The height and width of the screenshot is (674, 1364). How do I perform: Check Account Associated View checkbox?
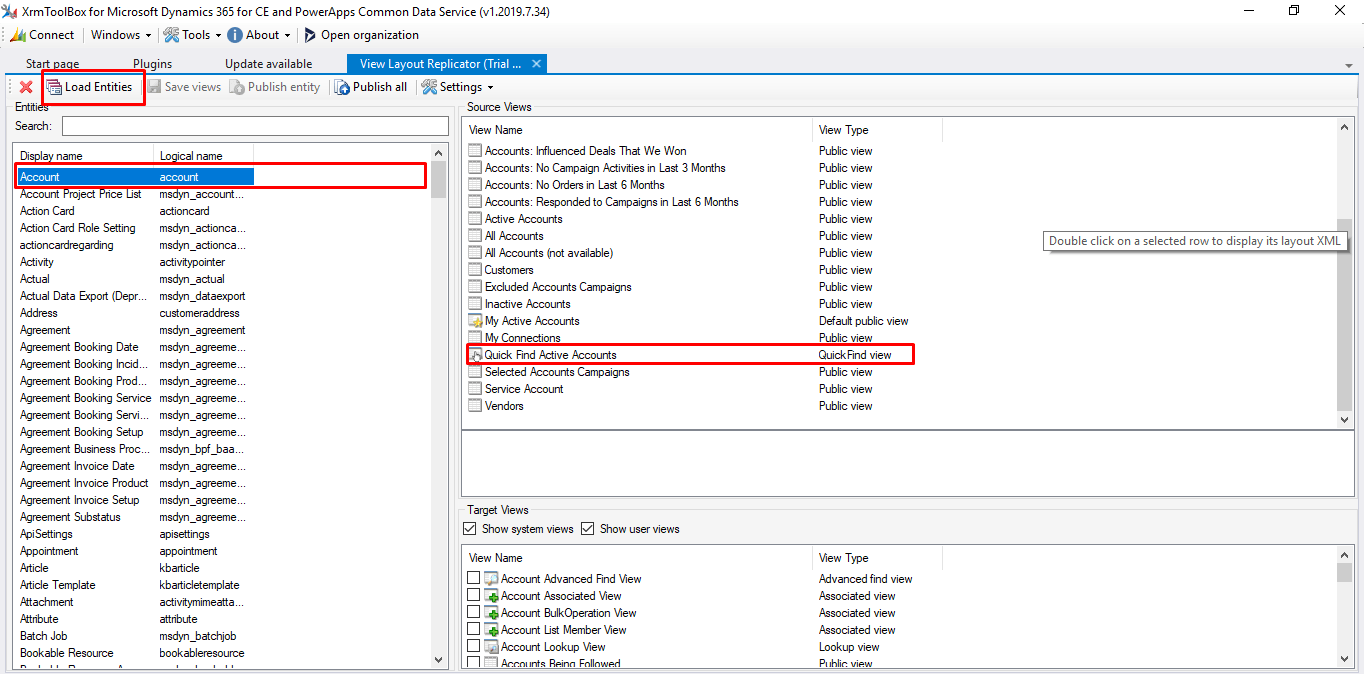pos(473,595)
